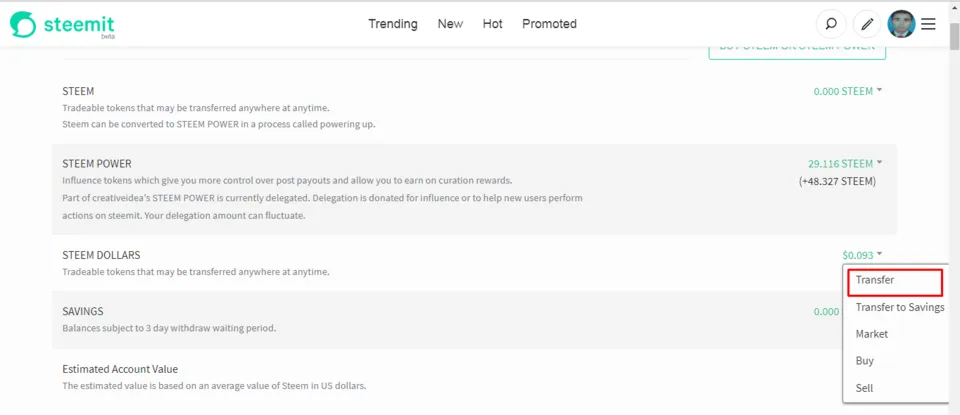Choose Sell in the dropdown menu
960x415 pixels.
point(864,388)
